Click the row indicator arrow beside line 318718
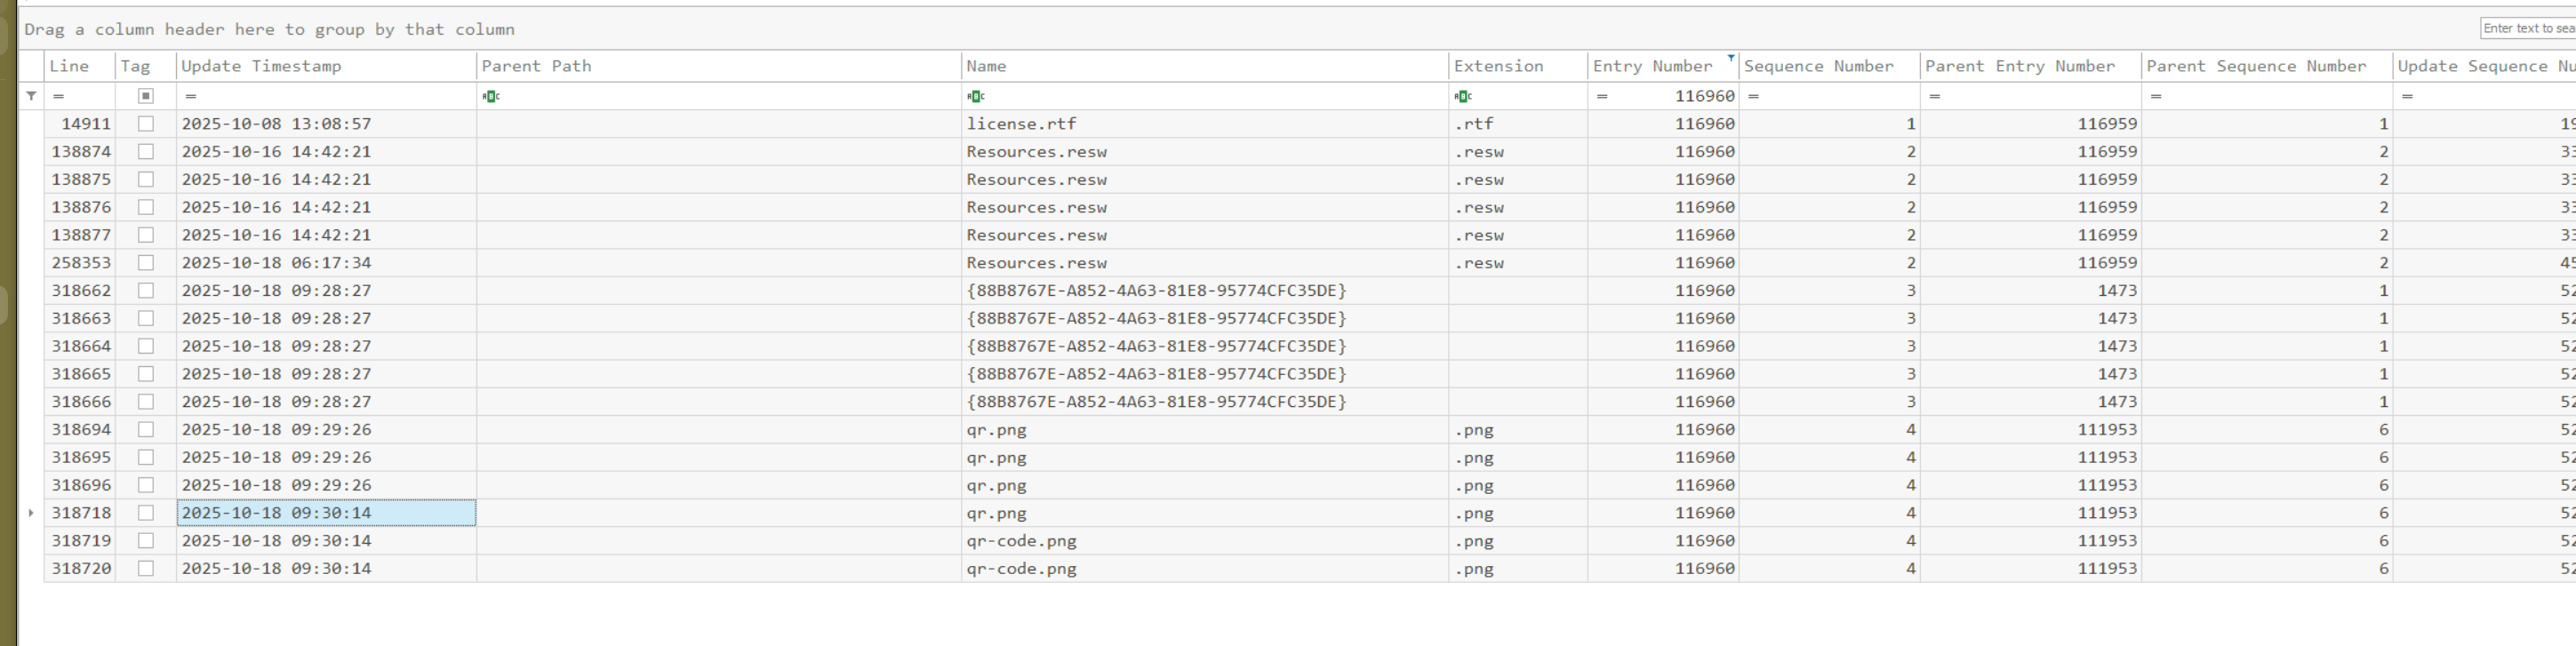The height and width of the screenshot is (646, 2576). (31, 513)
